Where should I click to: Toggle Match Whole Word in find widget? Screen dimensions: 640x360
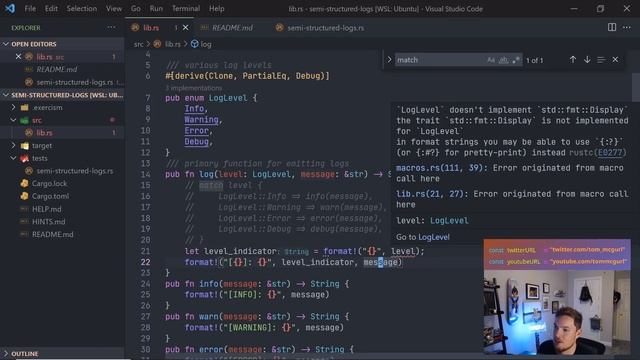click(x=503, y=60)
